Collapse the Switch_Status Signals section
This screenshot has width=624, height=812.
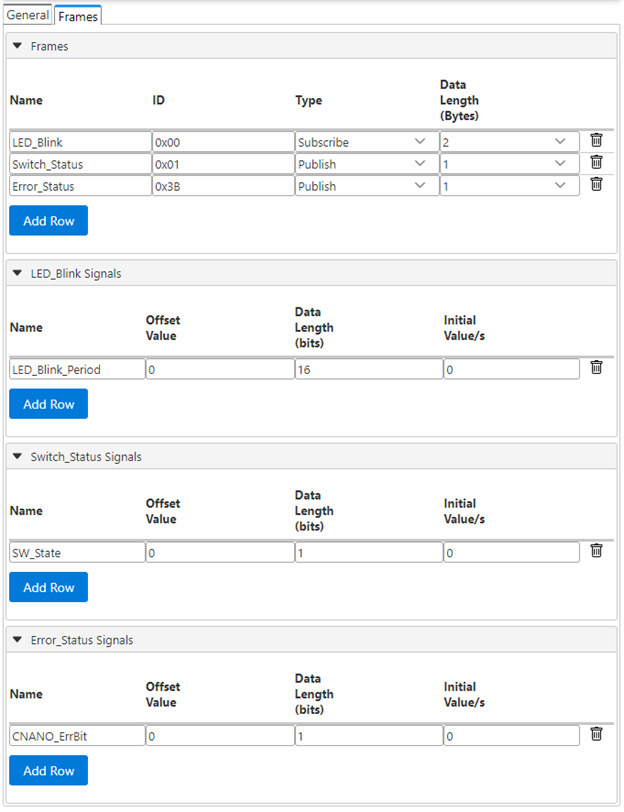17,456
